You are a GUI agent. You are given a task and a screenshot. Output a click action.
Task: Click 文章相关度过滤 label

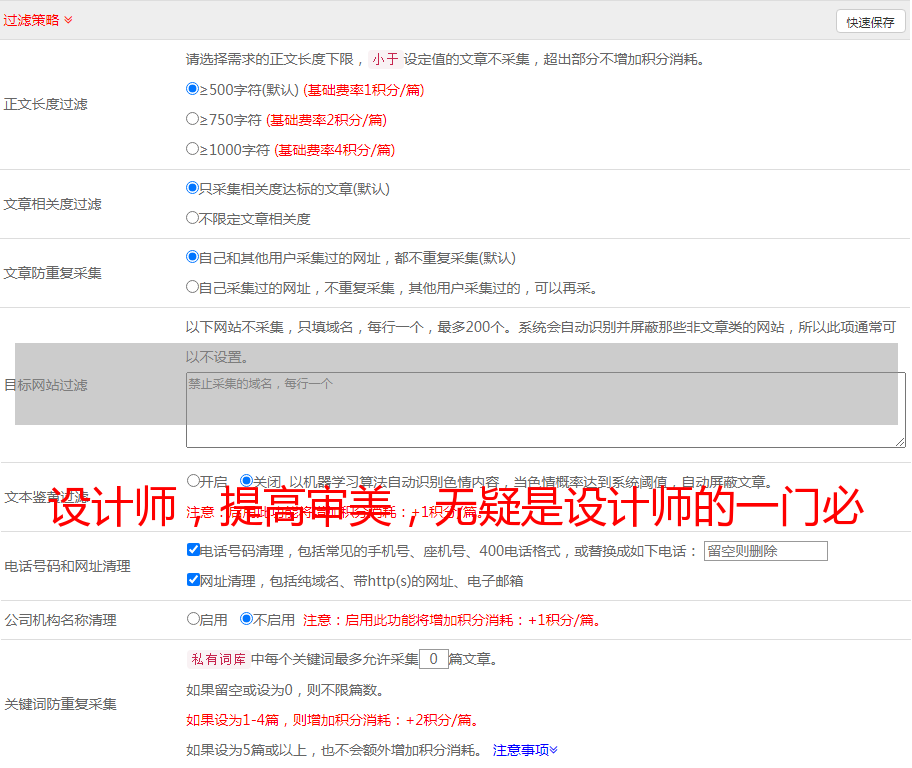point(52,204)
